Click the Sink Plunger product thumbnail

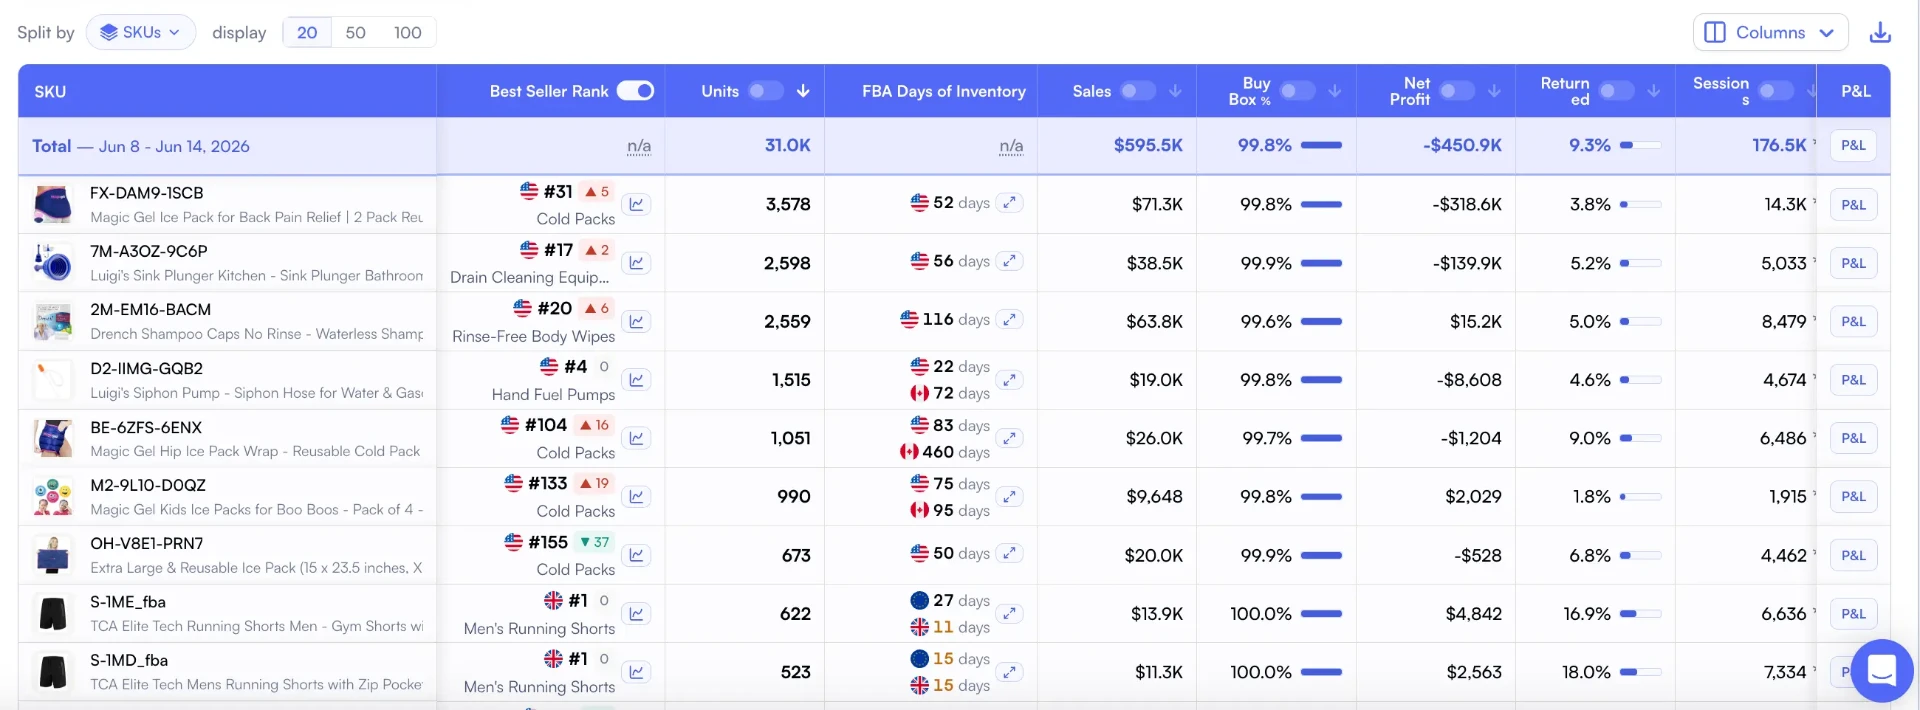[x=53, y=263]
